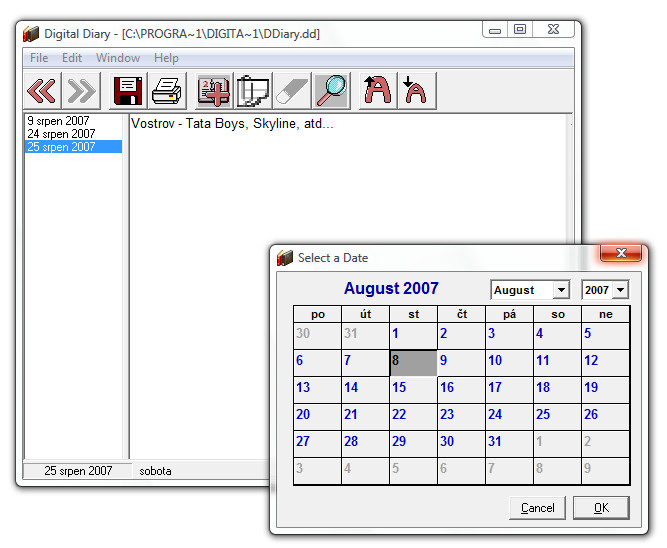This screenshot has height=548, width=667.
Task: Open the Window menu
Action: coord(118,58)
